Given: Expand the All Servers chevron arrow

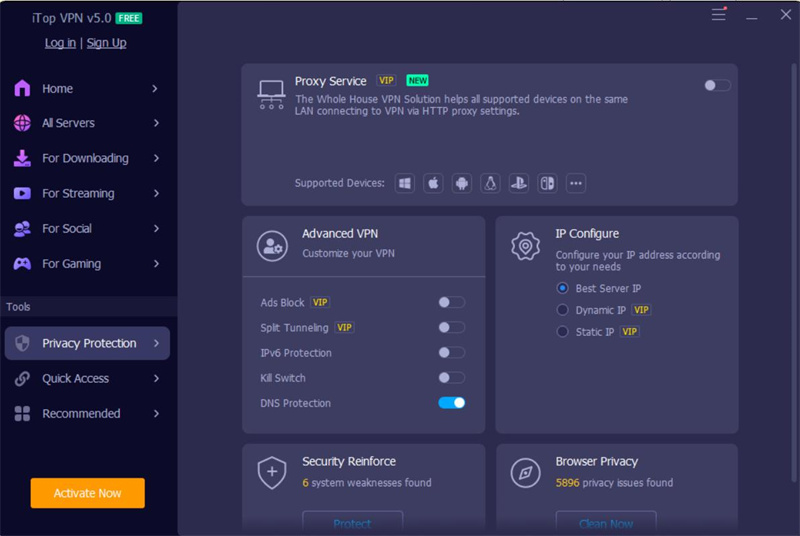Looking at the screenshot, I should tap(156, 123).
